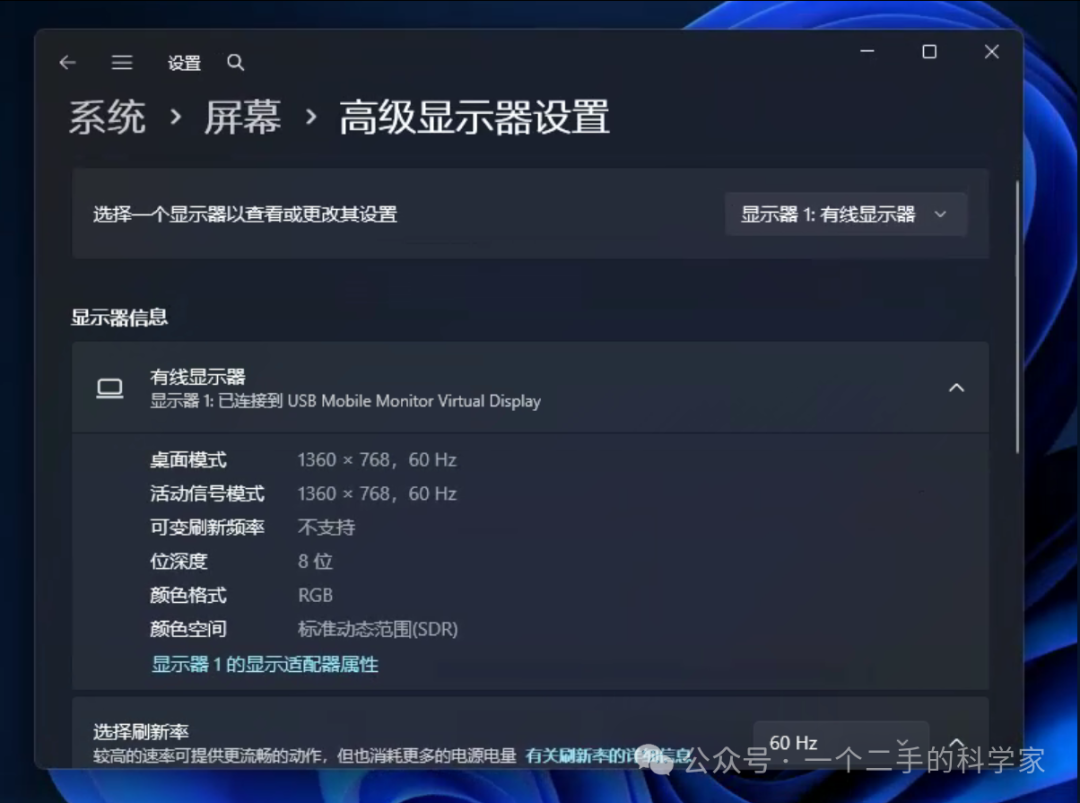Click the 活动信号模式 value 1360 × 768, 60 Hz
This screenshot has height=803, width=1080.
[377, 493]
